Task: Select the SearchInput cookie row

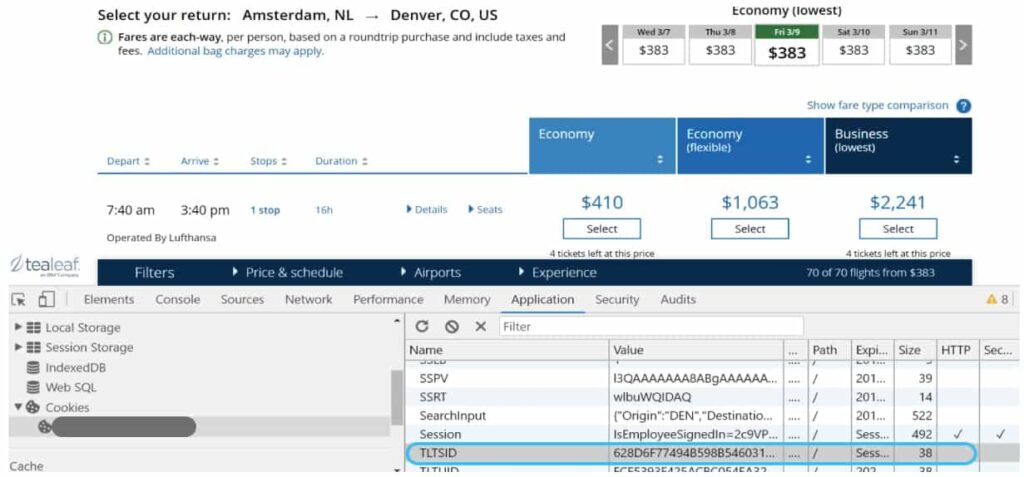Action: [711, 416]
